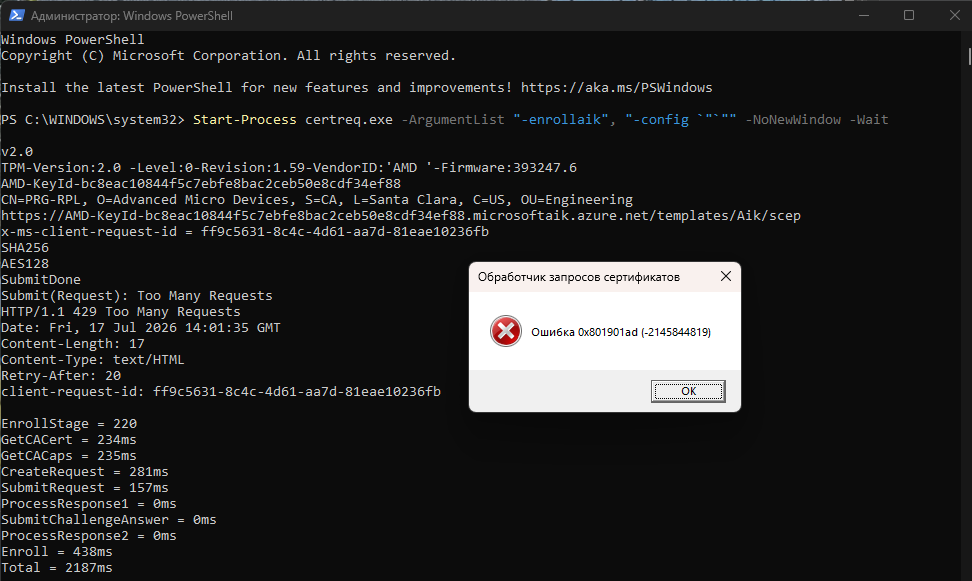Click the HTTP/1.1 429 Too Many Requests line
The height and width of the screenshot is (581, 972).
120,312
